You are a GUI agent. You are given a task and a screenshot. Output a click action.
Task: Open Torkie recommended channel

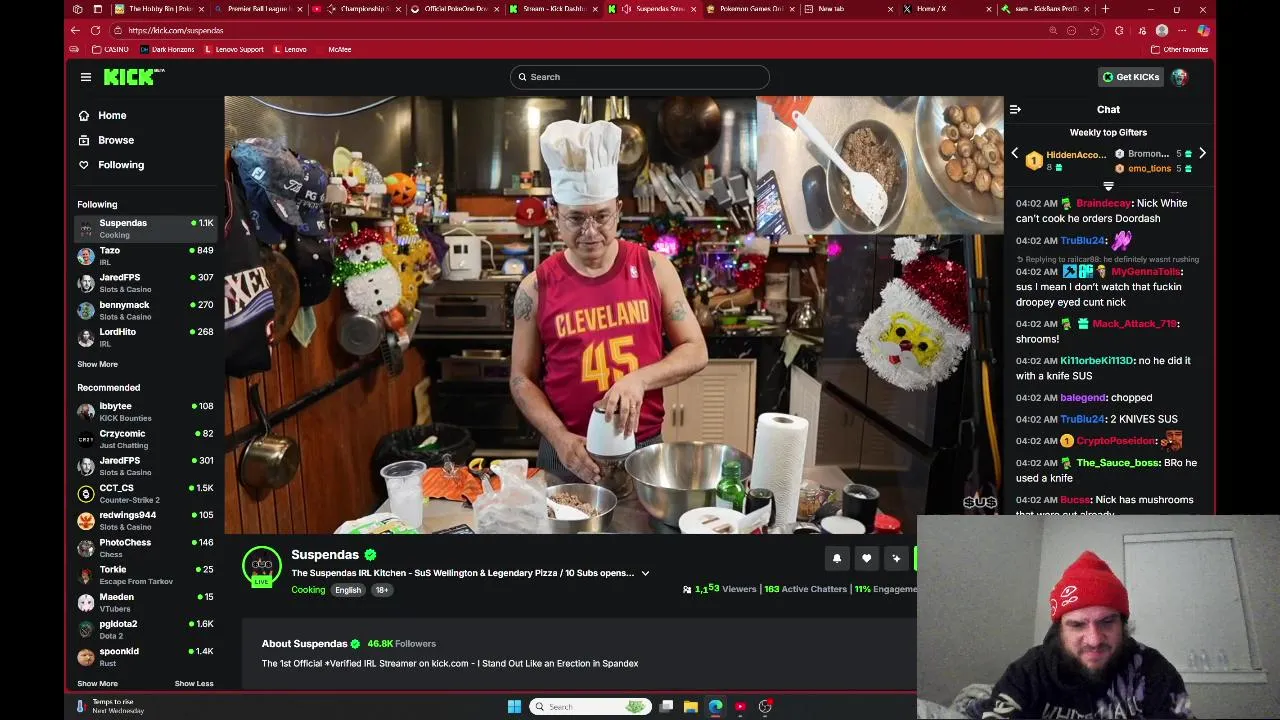[146, 575]
